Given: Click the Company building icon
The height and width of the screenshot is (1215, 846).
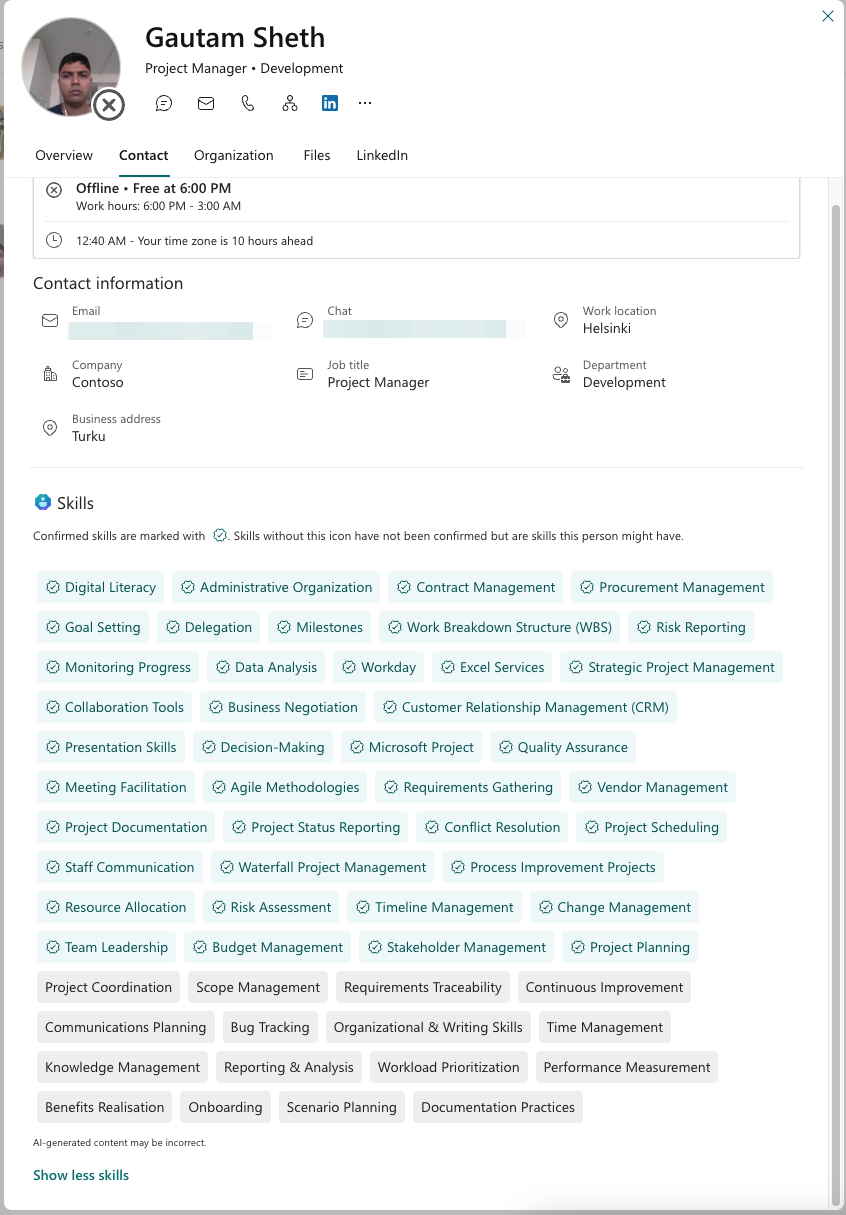Looking at the screenshot, I should click(x=50, y=374).
